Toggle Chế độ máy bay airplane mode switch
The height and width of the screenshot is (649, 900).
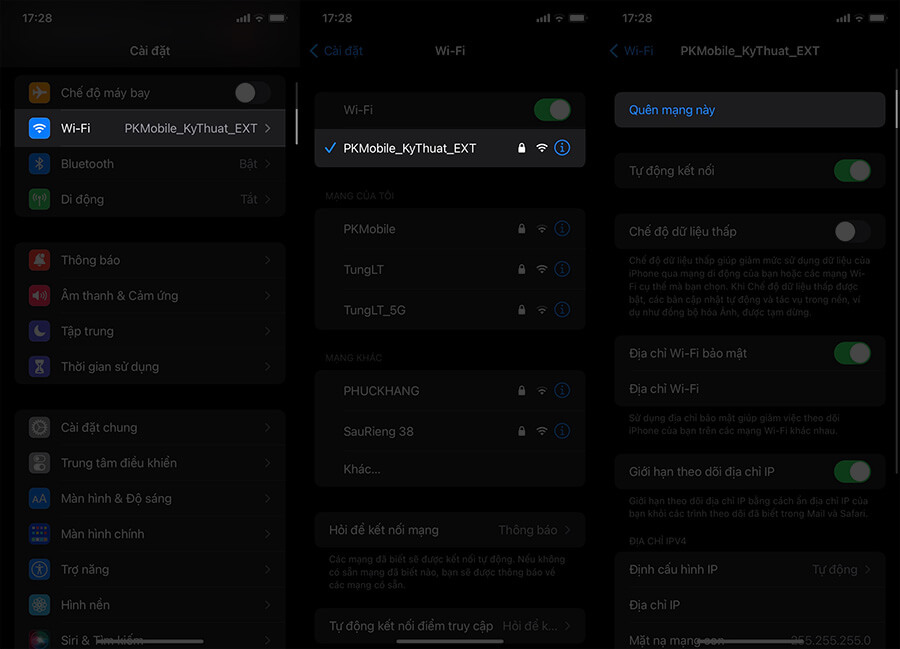[x=251, y=93]
